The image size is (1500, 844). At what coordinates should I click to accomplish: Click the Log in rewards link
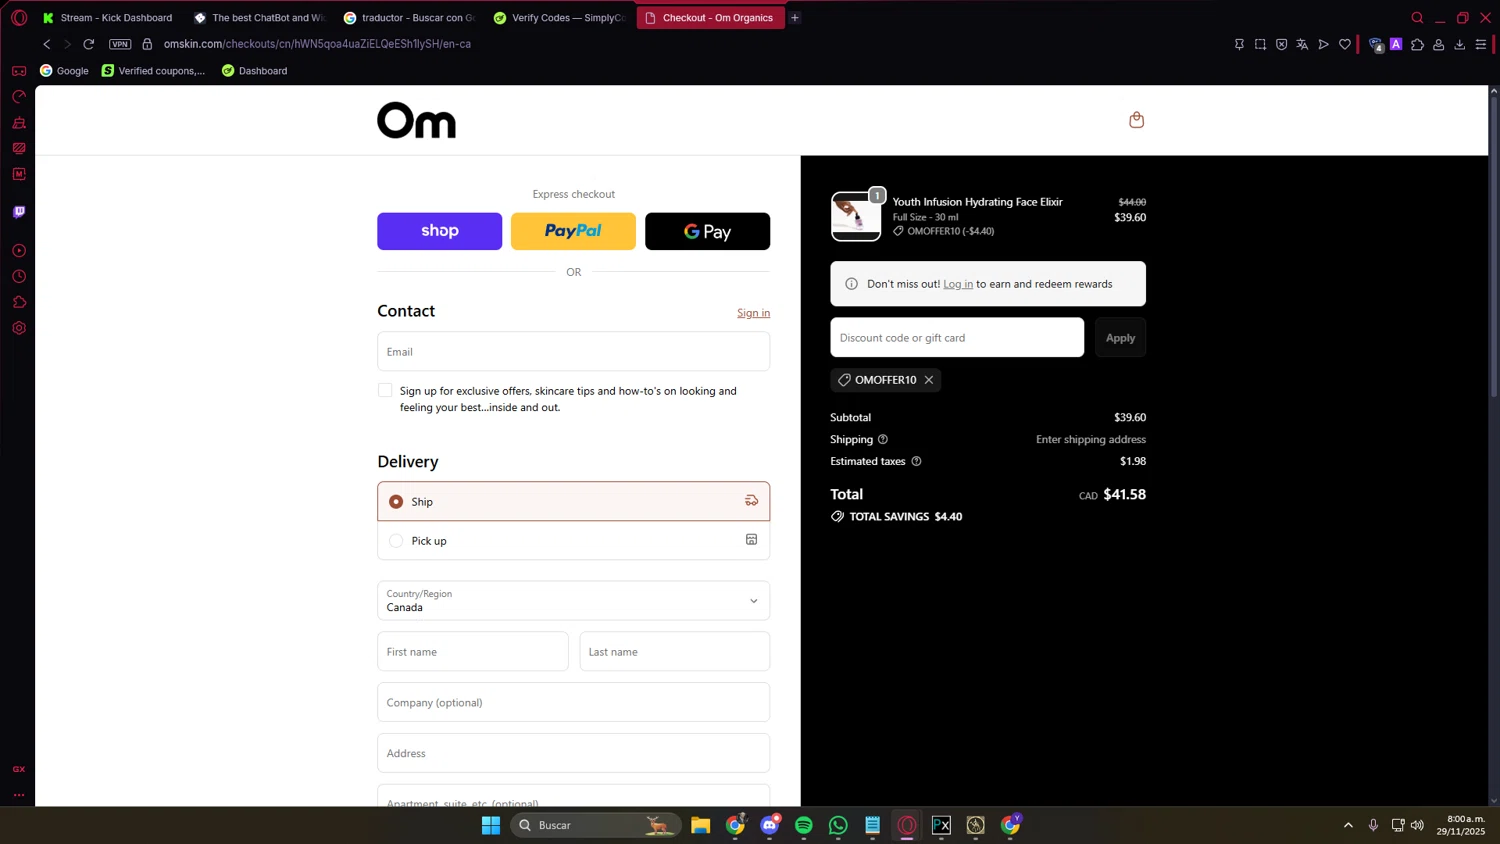pos(958,284)
